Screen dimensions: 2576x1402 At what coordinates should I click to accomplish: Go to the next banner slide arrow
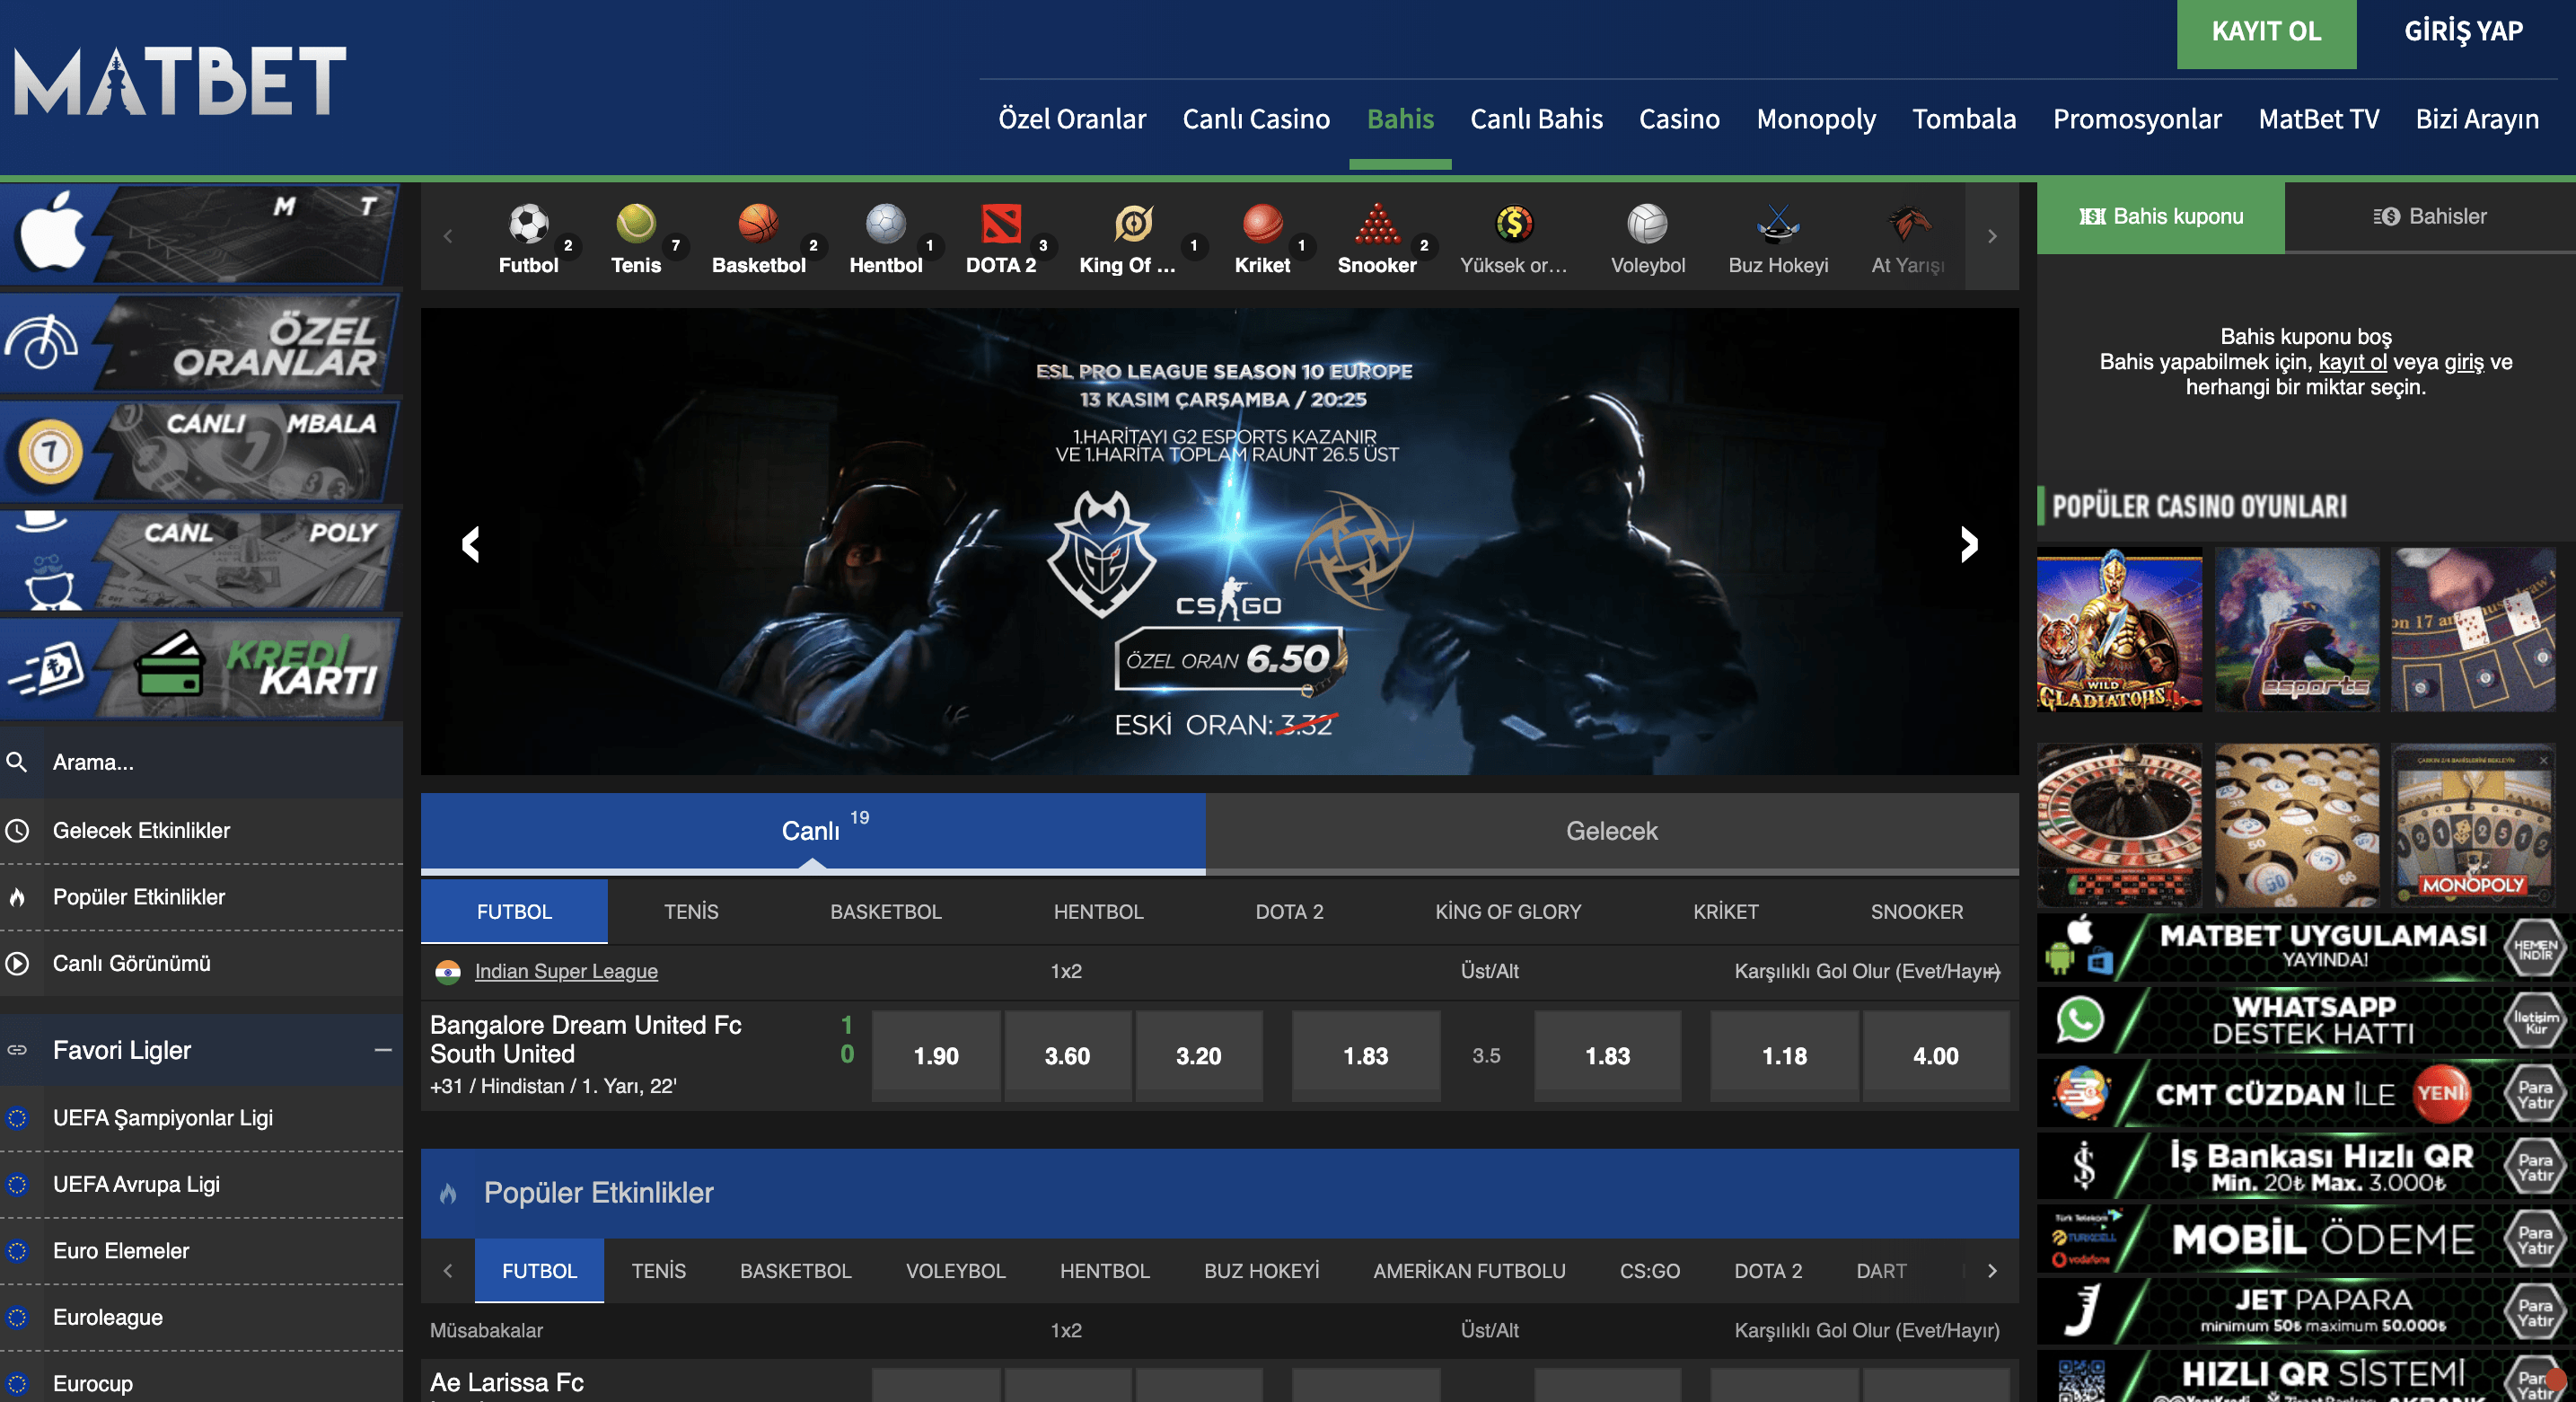[1968, 544]
